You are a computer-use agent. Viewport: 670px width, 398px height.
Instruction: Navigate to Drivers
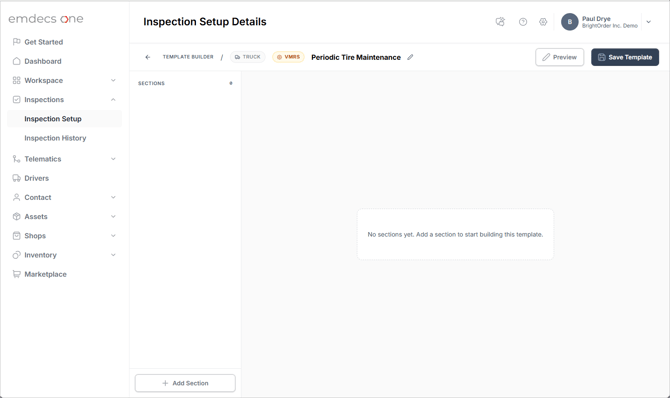pyautogui.click(x=37, y=178)
